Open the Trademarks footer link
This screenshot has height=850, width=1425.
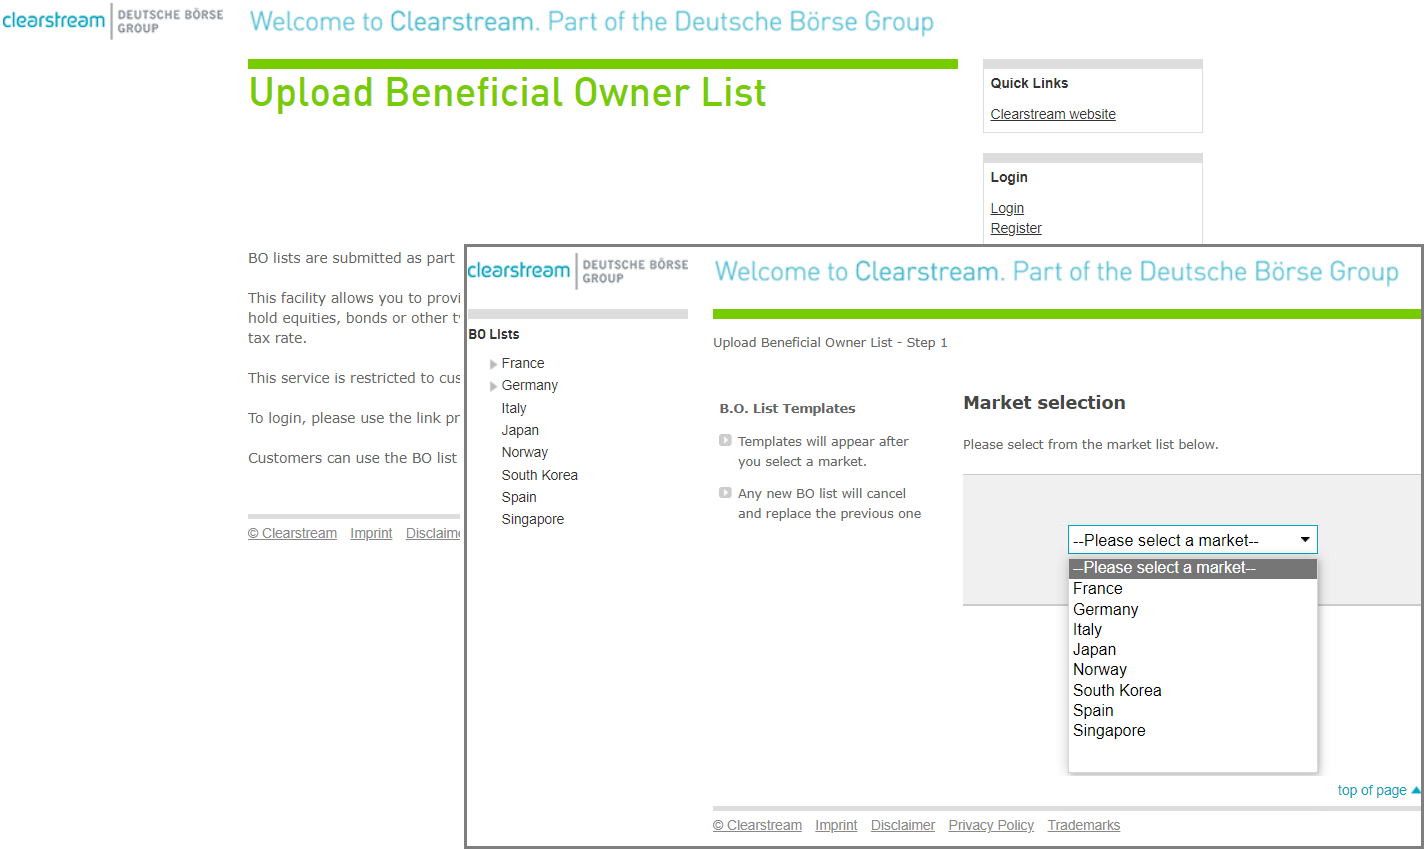click(1083, 825)
